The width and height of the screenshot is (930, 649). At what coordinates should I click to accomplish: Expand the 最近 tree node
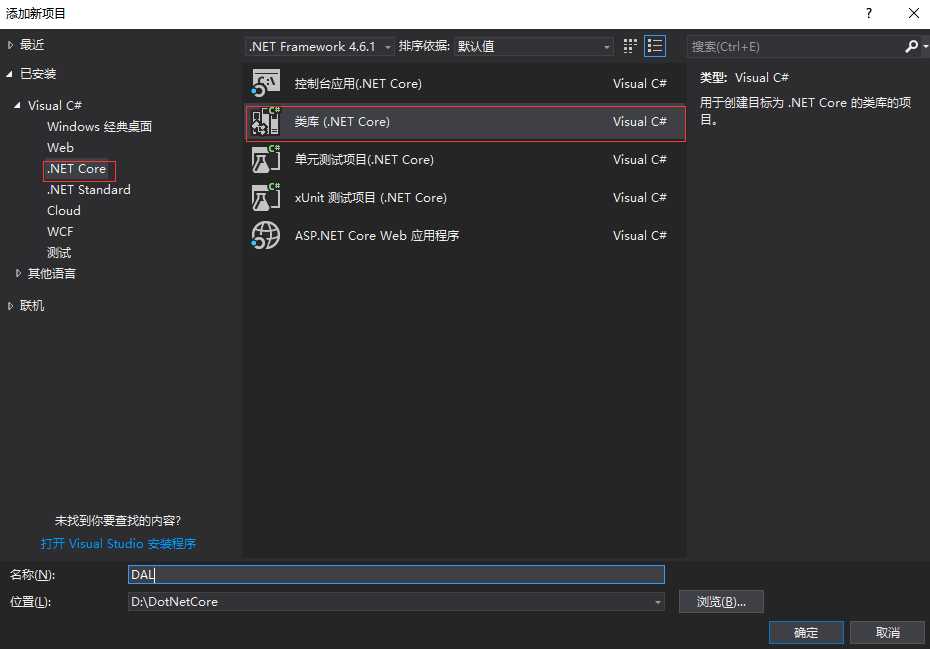pyautogui.click(x=10, y=45)
